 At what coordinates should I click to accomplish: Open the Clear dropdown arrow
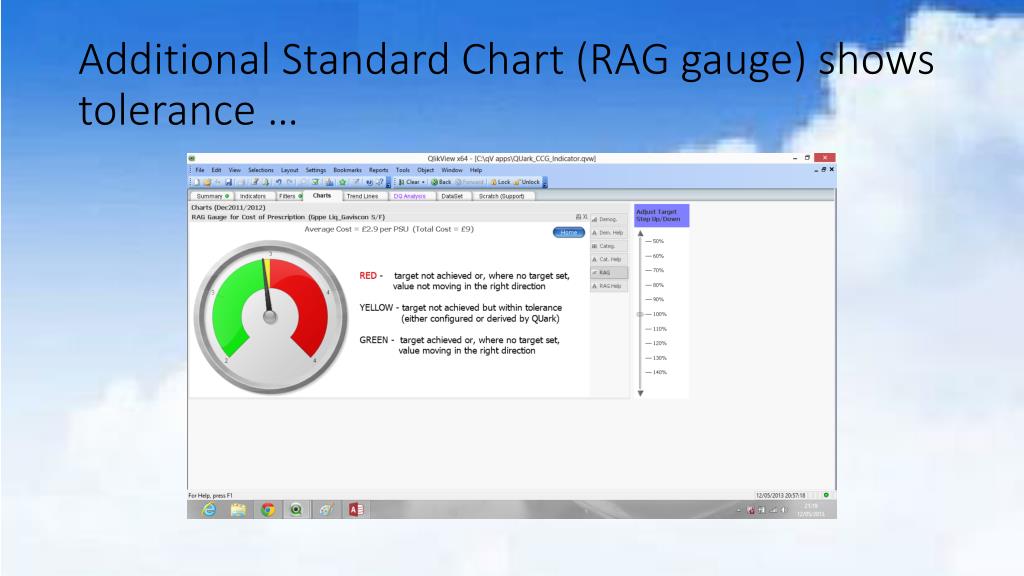click(x=423, y=182)
